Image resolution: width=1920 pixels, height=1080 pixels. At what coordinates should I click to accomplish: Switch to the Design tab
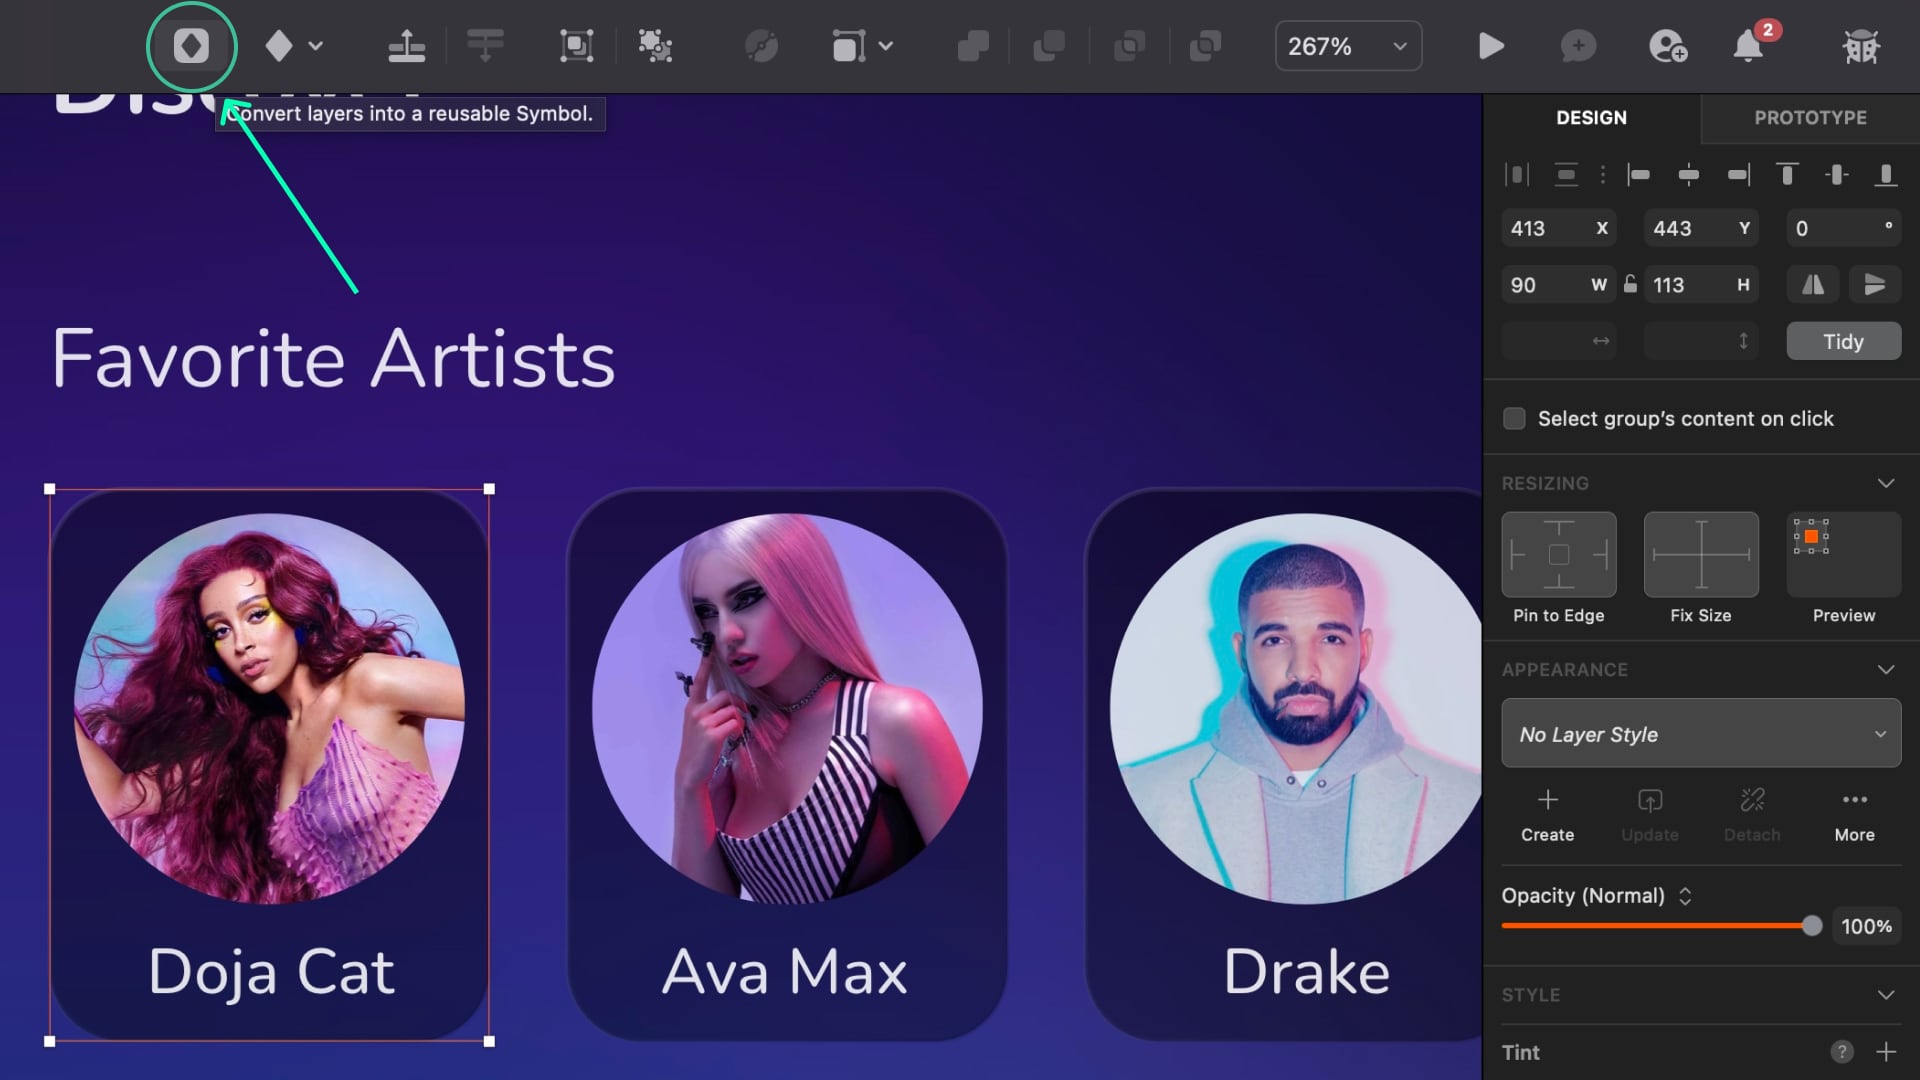coord(1590,117)
